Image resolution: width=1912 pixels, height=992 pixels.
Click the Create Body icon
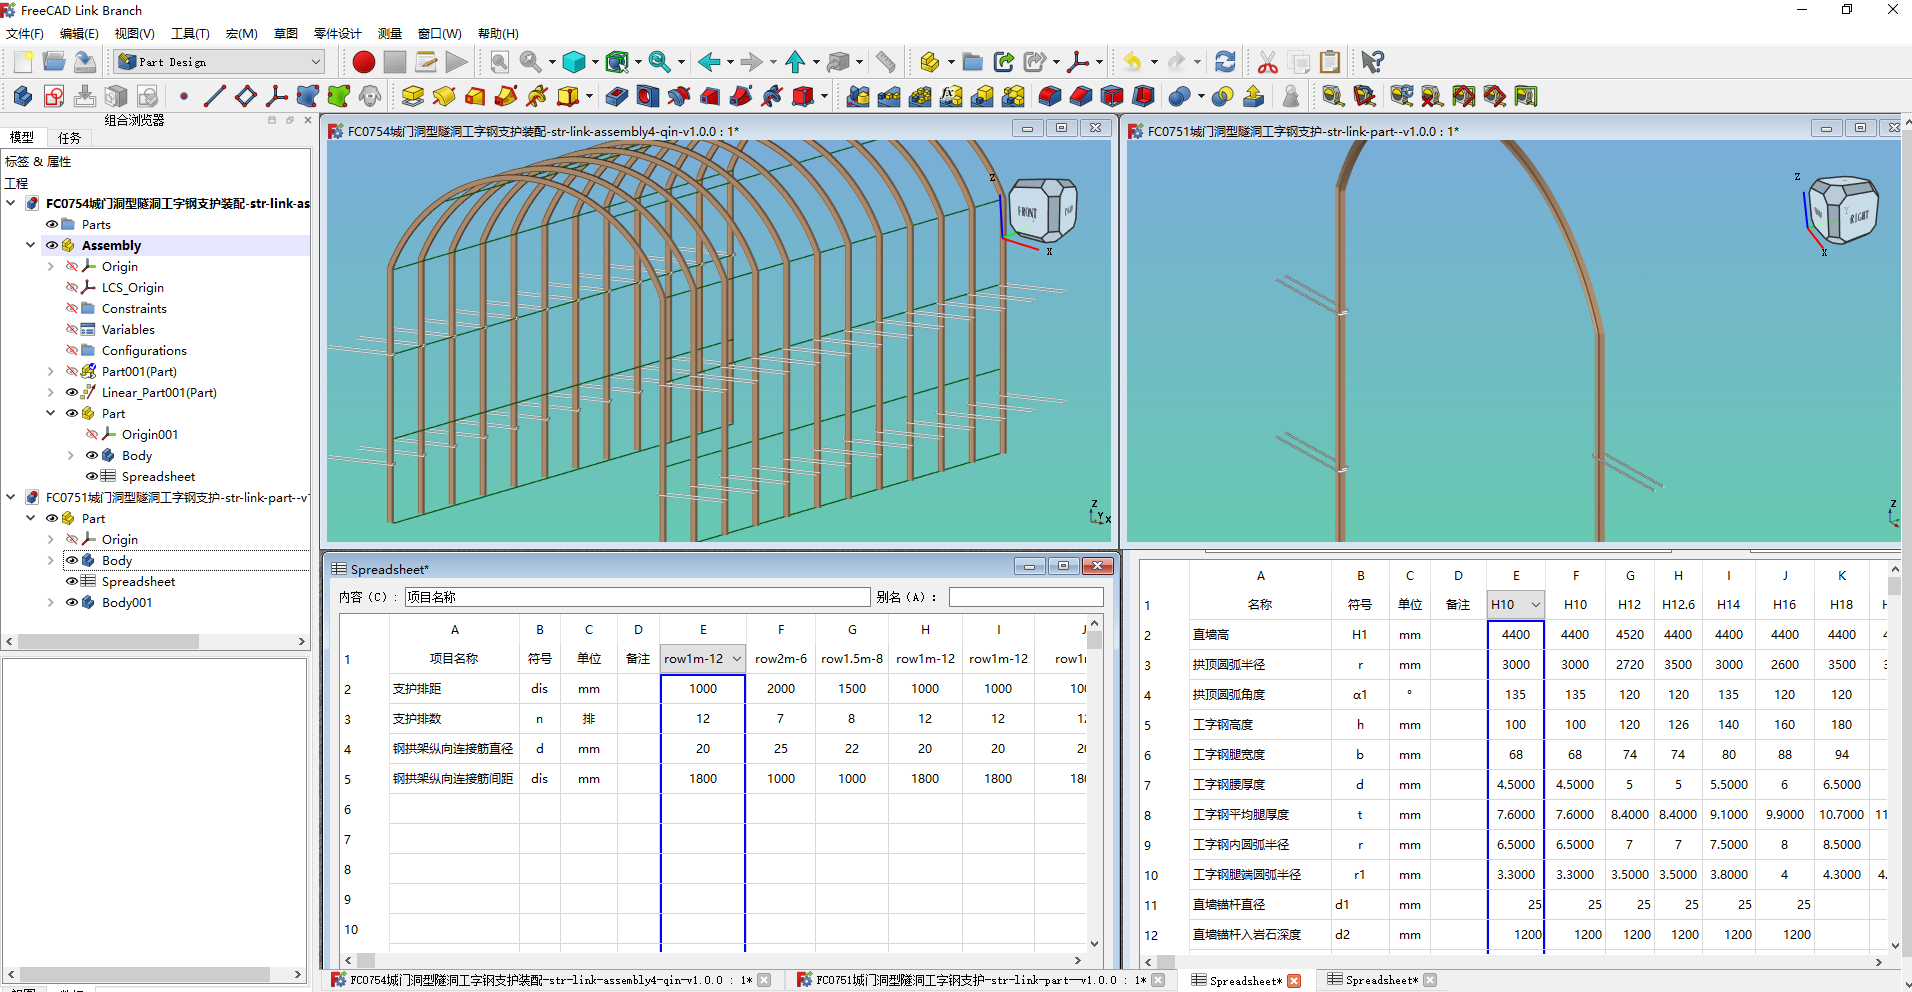pos(23,96)
